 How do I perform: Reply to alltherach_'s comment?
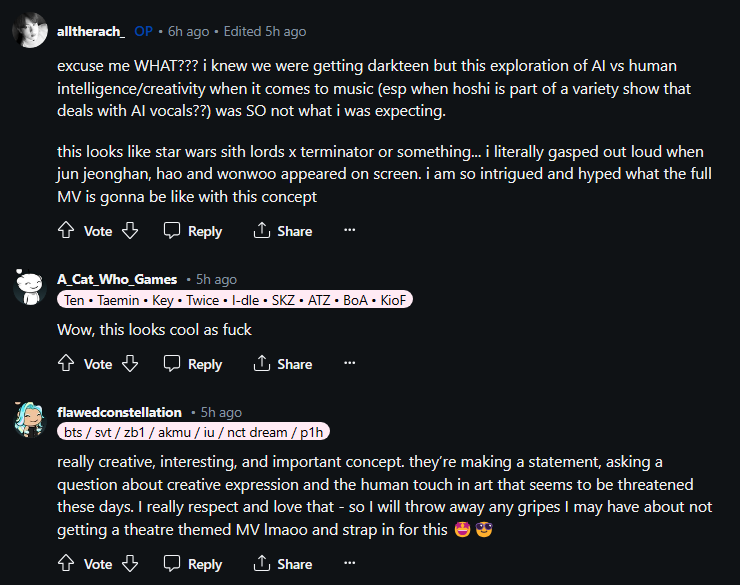pyautogui.click(x=193, y=231)
